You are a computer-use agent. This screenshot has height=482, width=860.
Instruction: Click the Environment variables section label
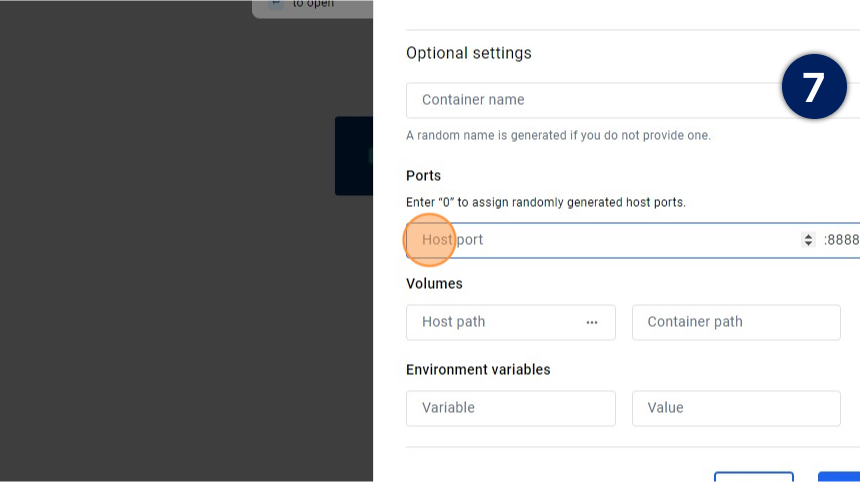478,369
